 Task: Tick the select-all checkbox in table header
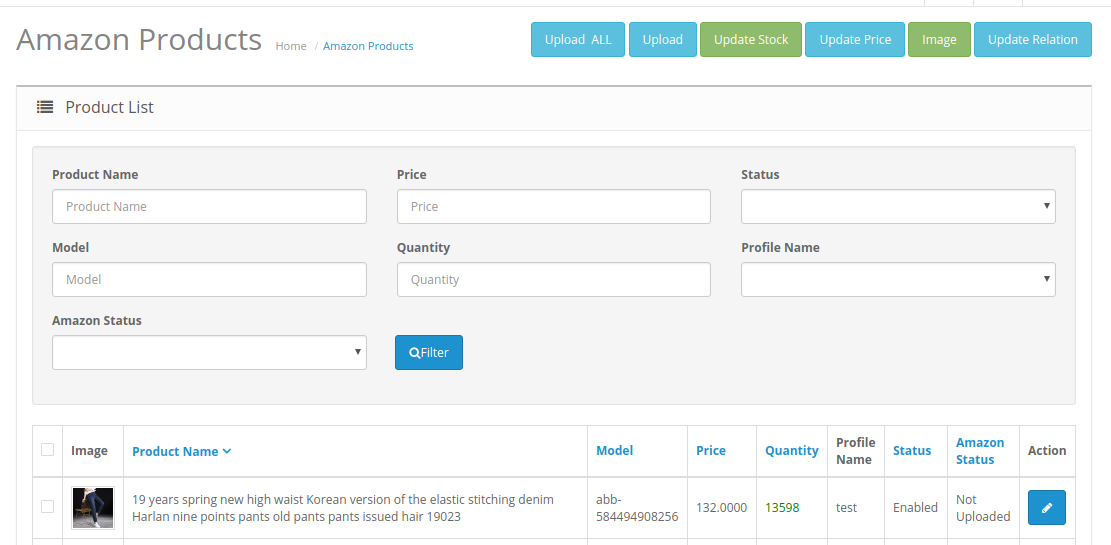pos(47,450)
